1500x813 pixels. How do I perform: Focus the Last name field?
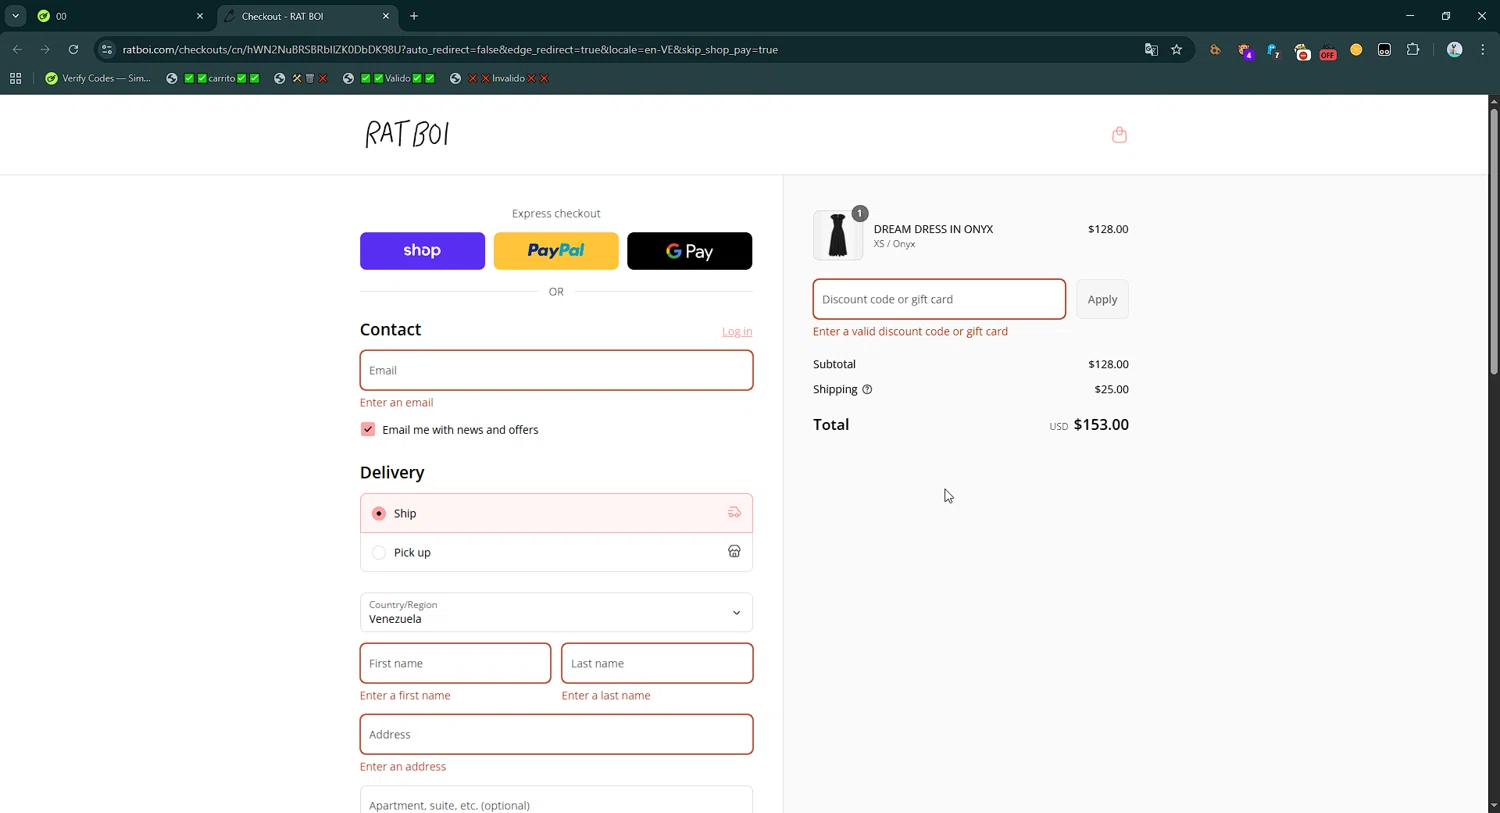[657, 663]
